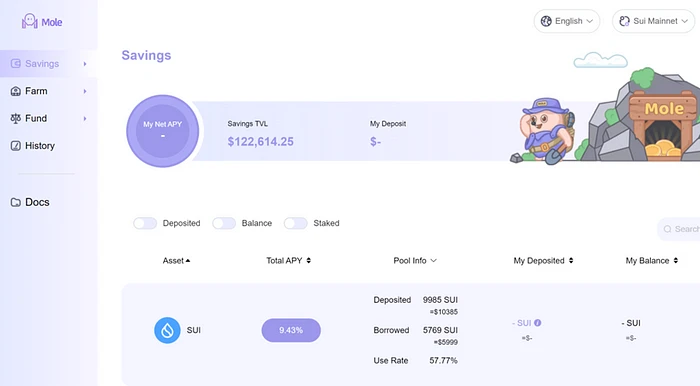
Task: Click the Search input field
Action: coord(679,229)
